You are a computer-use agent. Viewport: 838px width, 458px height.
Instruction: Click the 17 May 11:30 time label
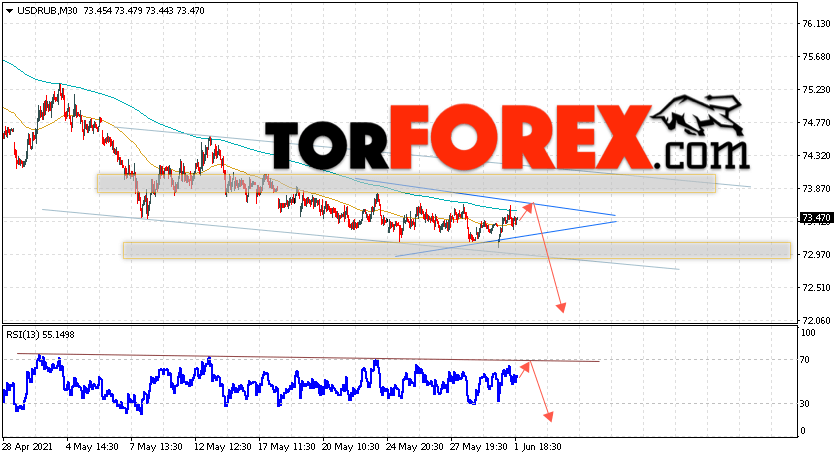pos(286,446)
